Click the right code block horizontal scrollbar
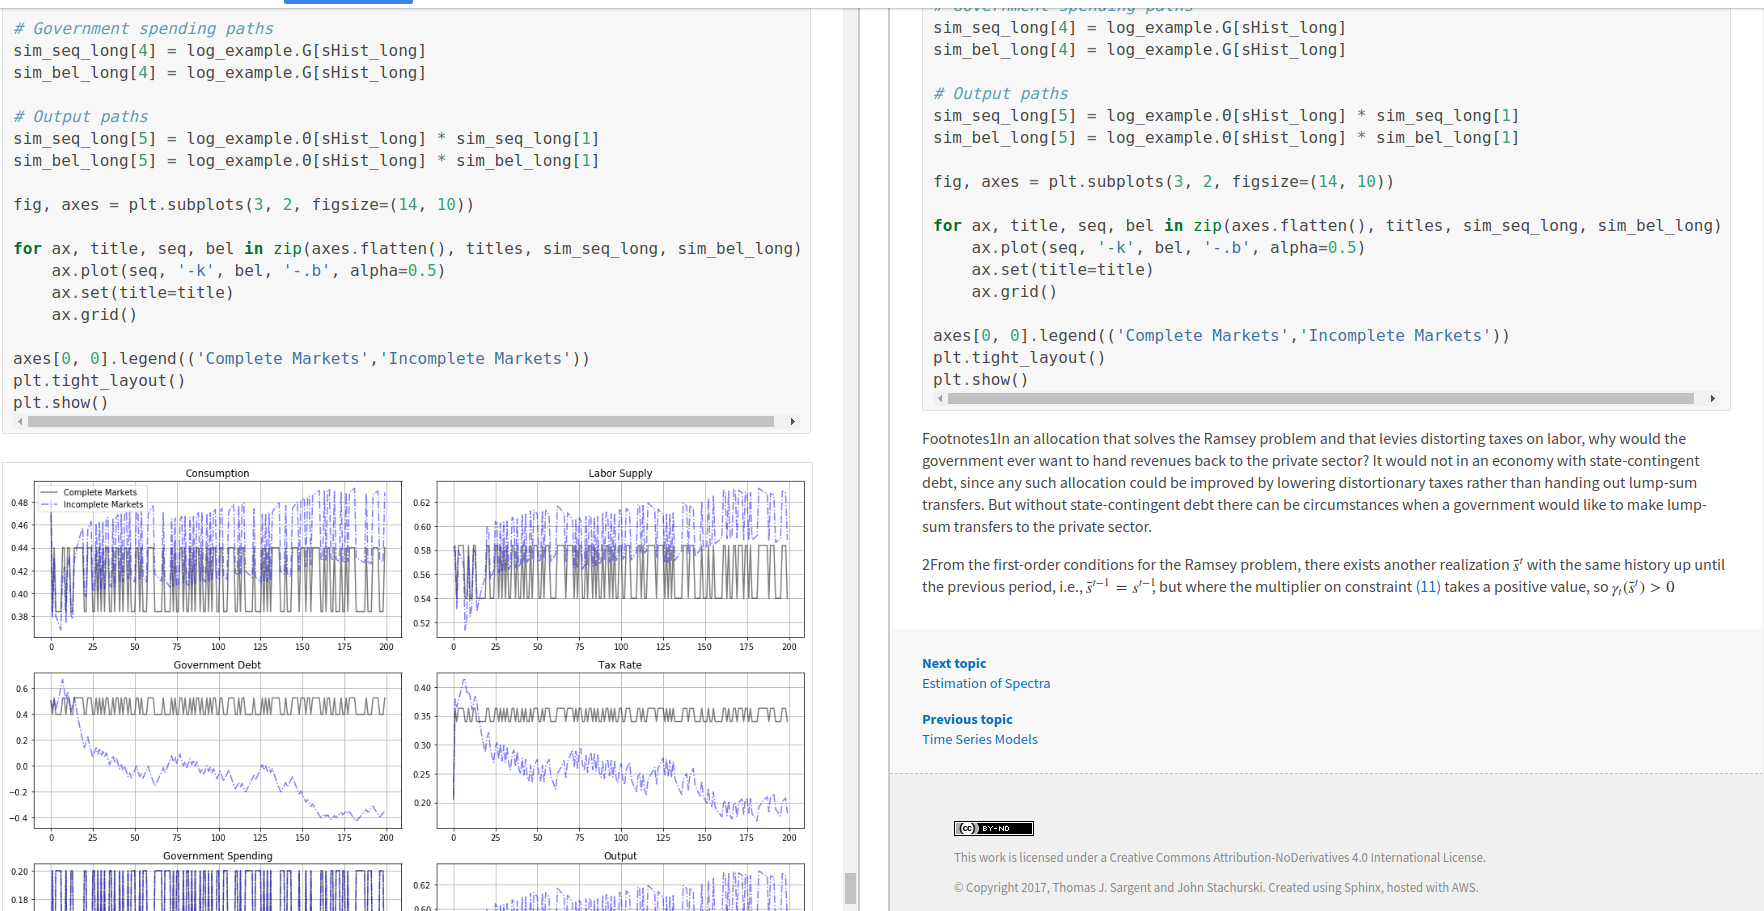Viewport: 1764px width, 911px height. (x=1321, y=399)
